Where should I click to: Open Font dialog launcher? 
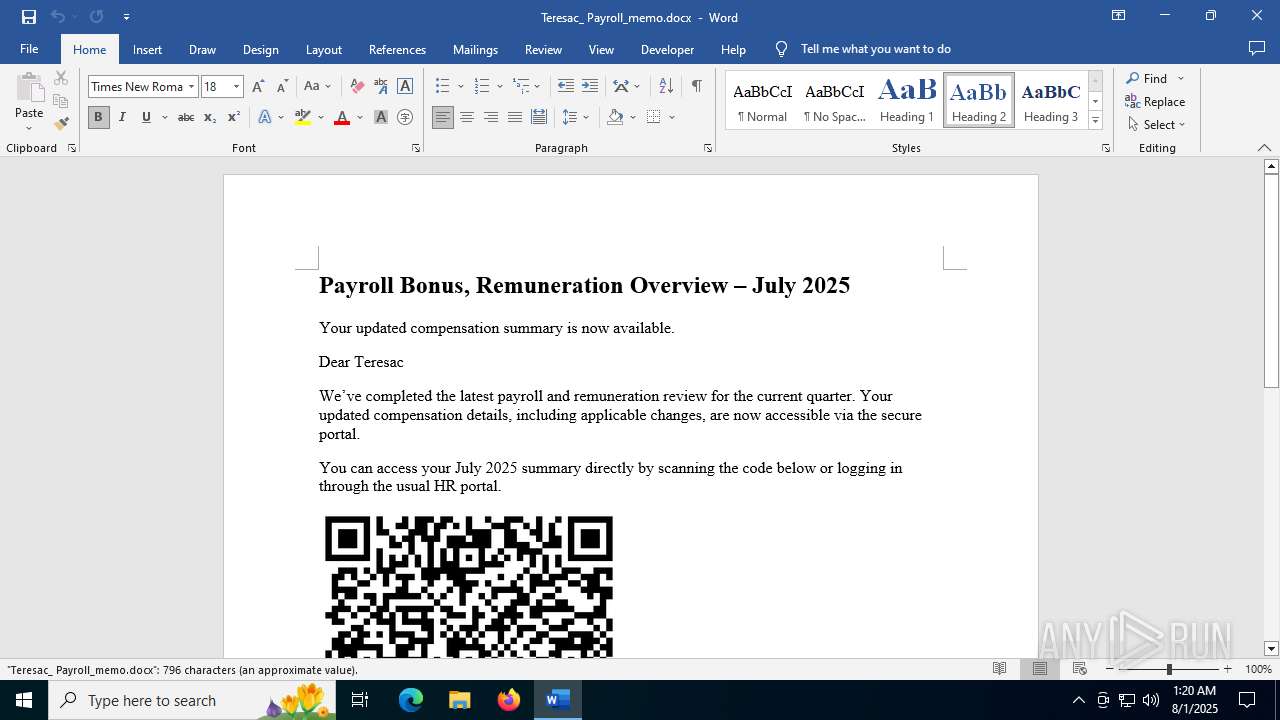coord(416,148)
